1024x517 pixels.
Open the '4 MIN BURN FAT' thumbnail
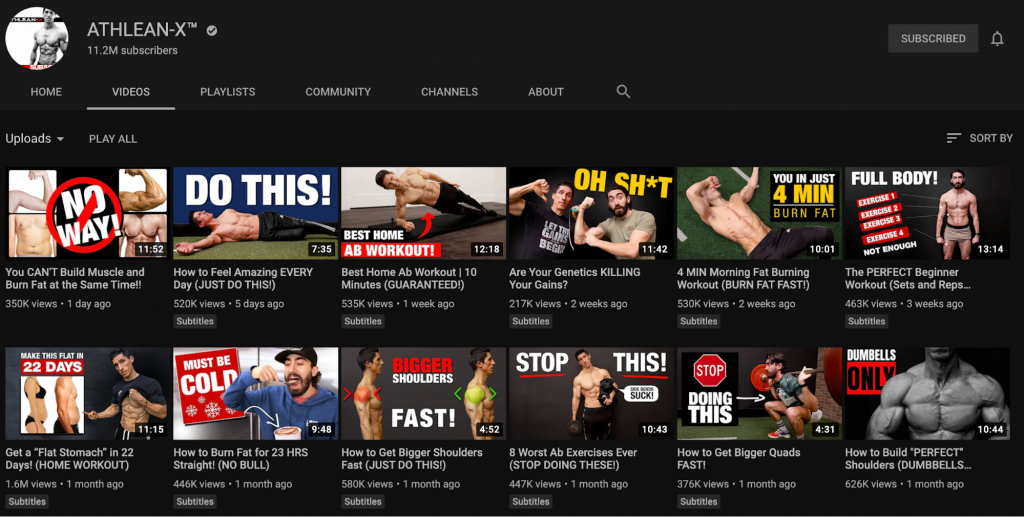pos(759,213)
